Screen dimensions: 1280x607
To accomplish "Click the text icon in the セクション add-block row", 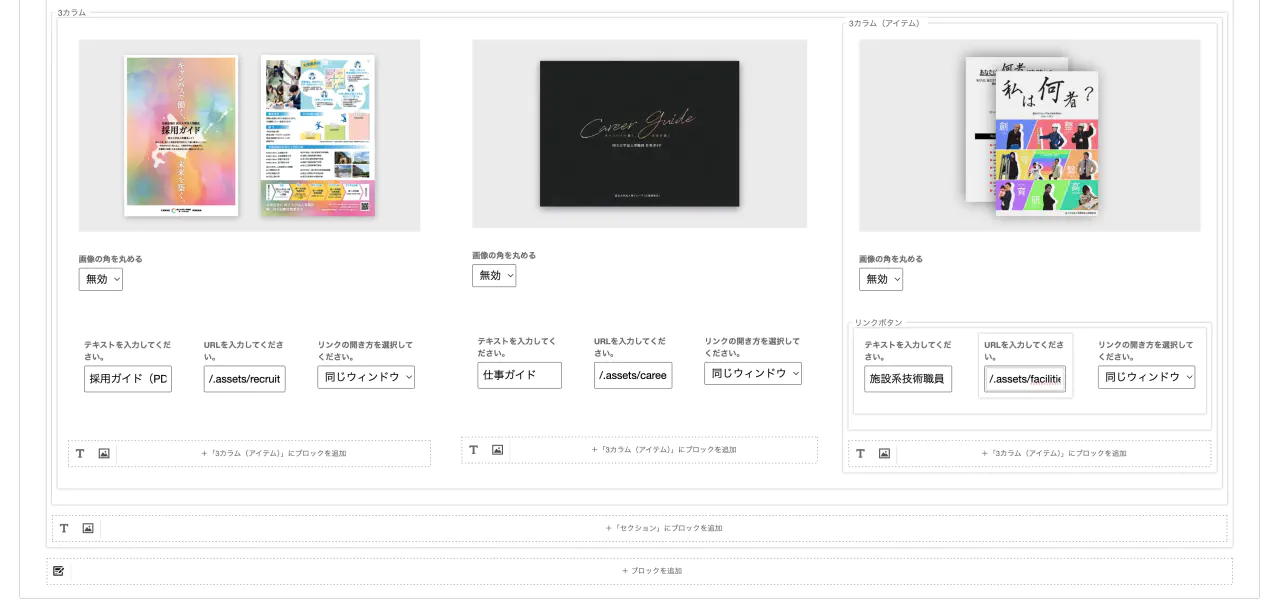I will click(x=64, y=528).
